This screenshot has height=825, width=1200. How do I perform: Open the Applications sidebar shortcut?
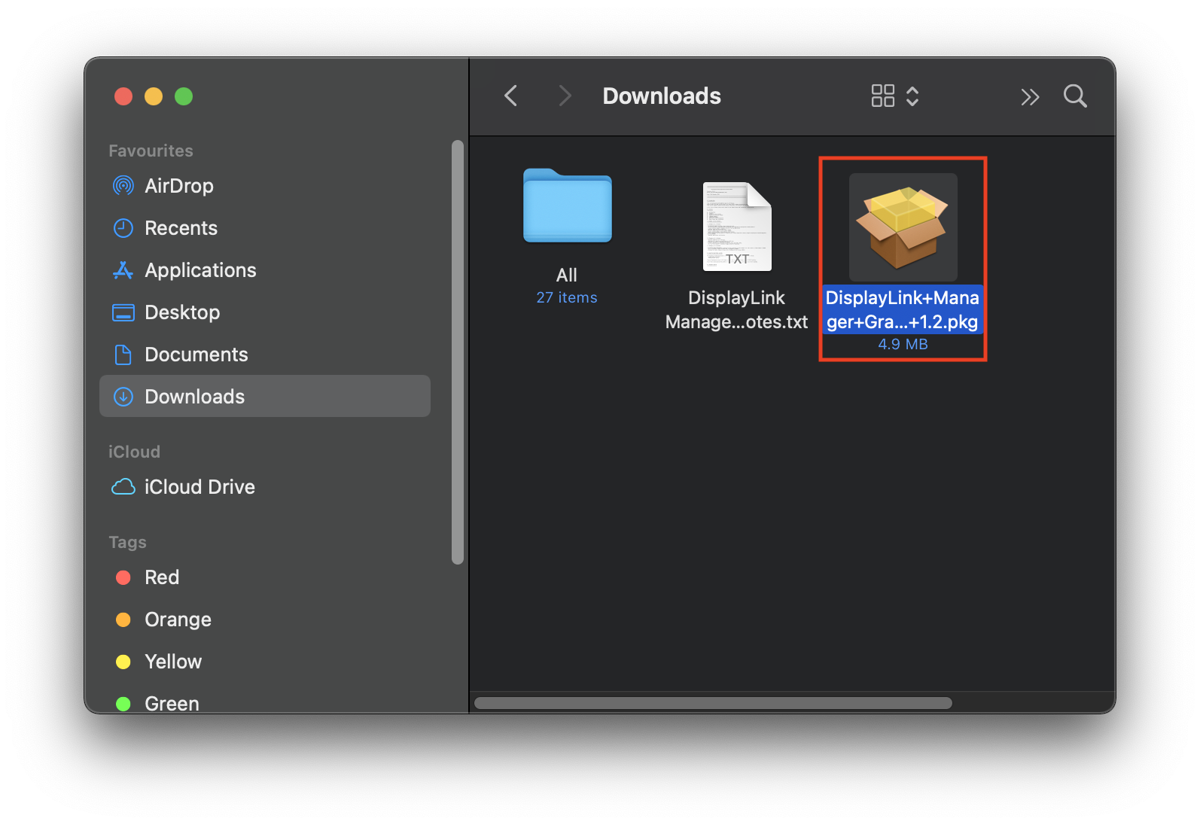pos(199,269)
